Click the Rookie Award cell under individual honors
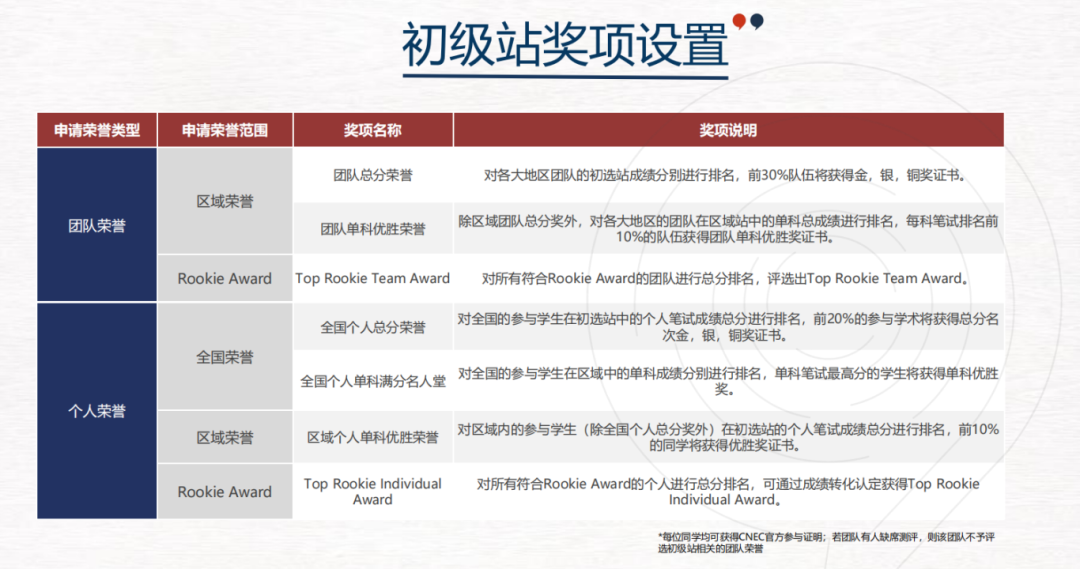The height and width of the screenshot is (569, 1080). (x=225, y=491)
